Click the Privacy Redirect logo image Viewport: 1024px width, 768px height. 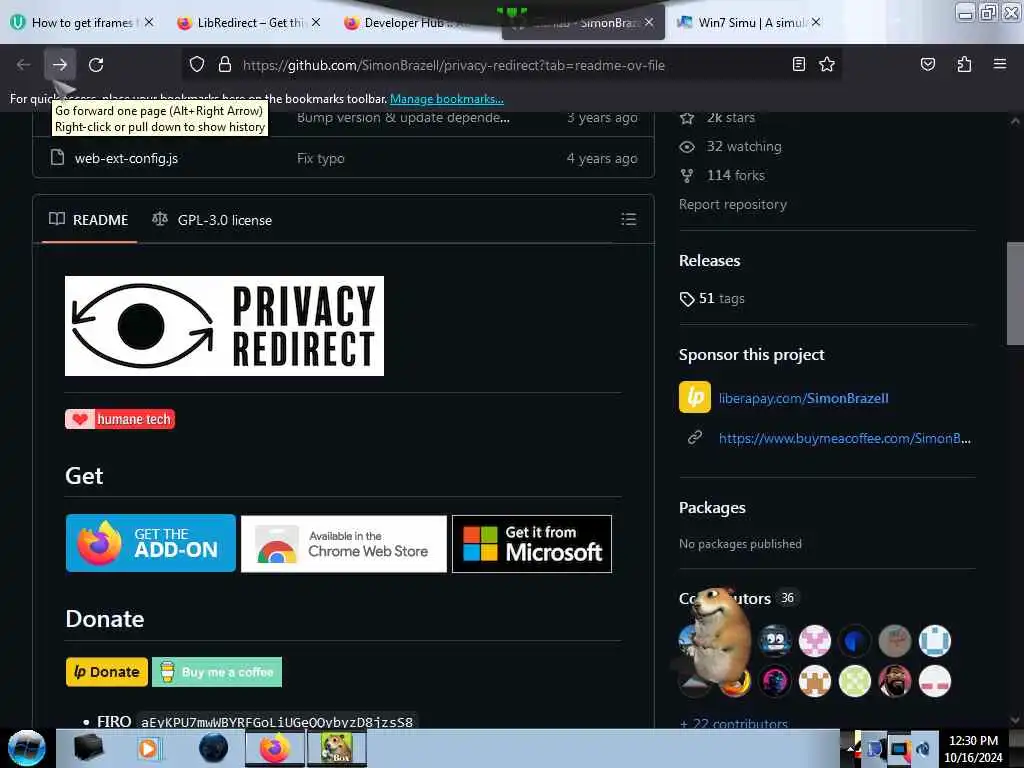click(224, 326)
